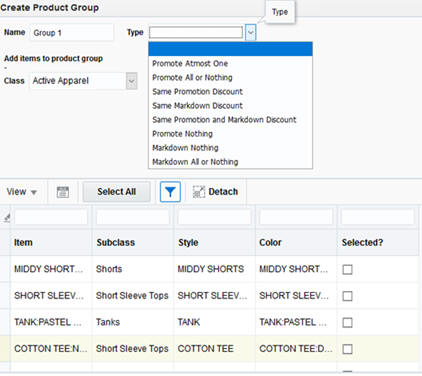This screenshot has width=422, height=376.
Task: Click the COTTON TEE:D... color cell
Action: [296, 349]
